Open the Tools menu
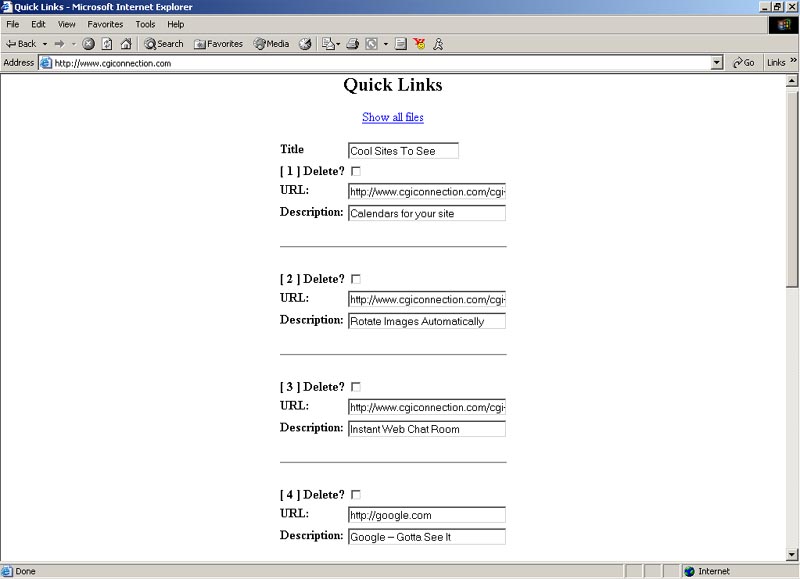The height and width of the screenshot is (579, 800). pyautogui.click(x=145, y=24)
